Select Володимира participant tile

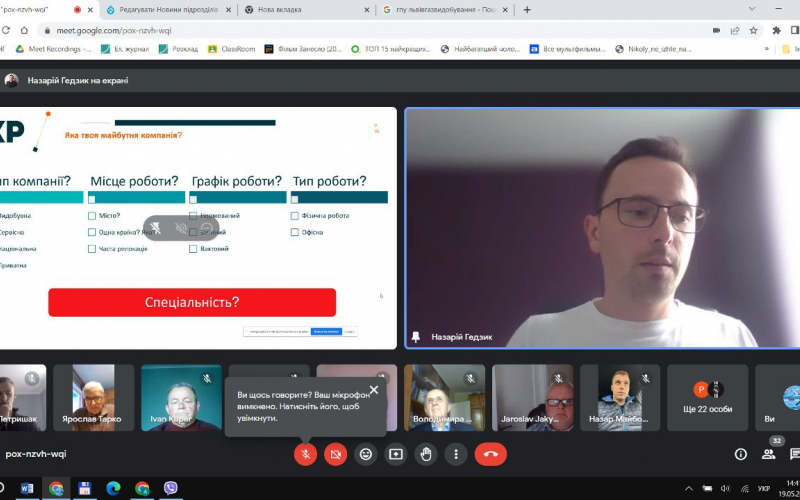click(x=444, y=397)
